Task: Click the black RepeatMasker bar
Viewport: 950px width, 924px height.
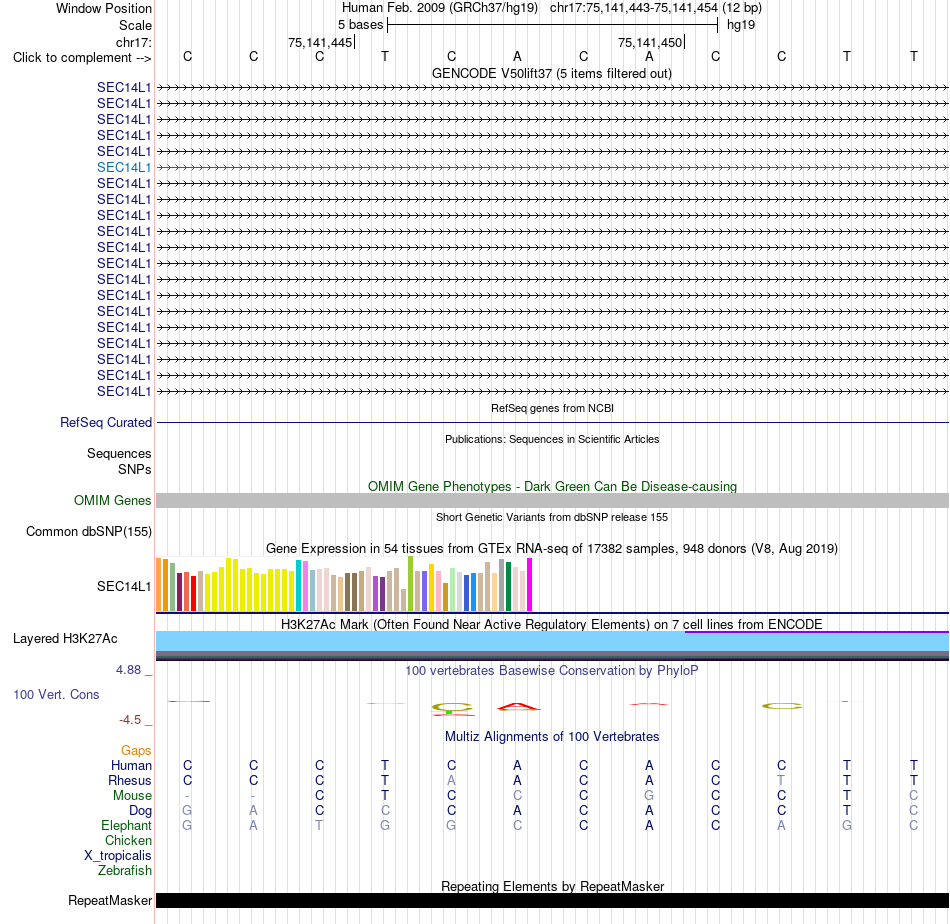Action: tap(552, 900)
